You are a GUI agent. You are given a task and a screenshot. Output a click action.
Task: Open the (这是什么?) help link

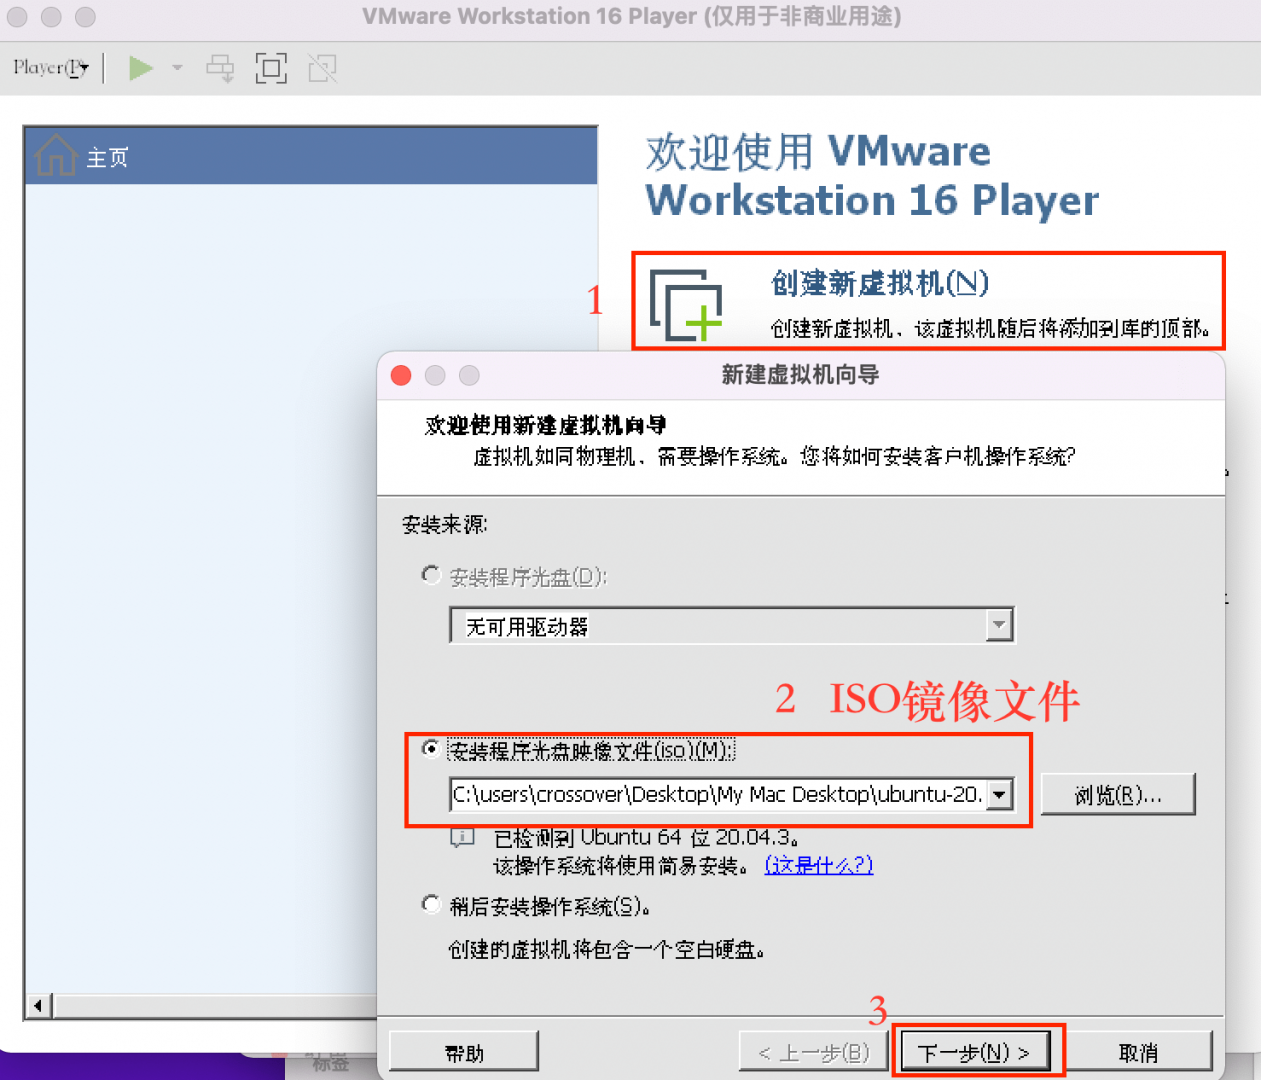[818, 866]
